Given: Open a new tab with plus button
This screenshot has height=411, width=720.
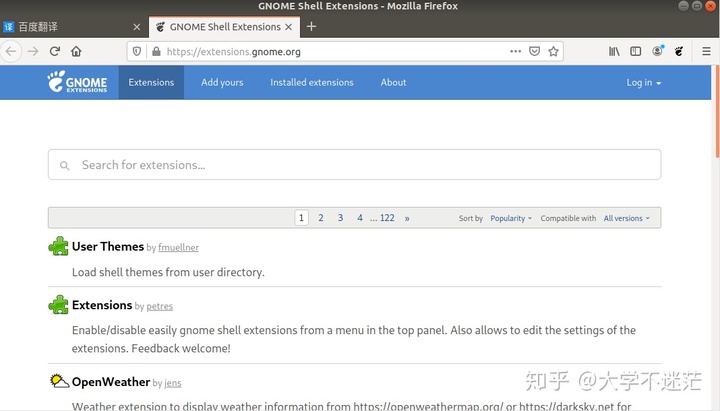Looking at the screenshot, I should [x=311, y=27].
